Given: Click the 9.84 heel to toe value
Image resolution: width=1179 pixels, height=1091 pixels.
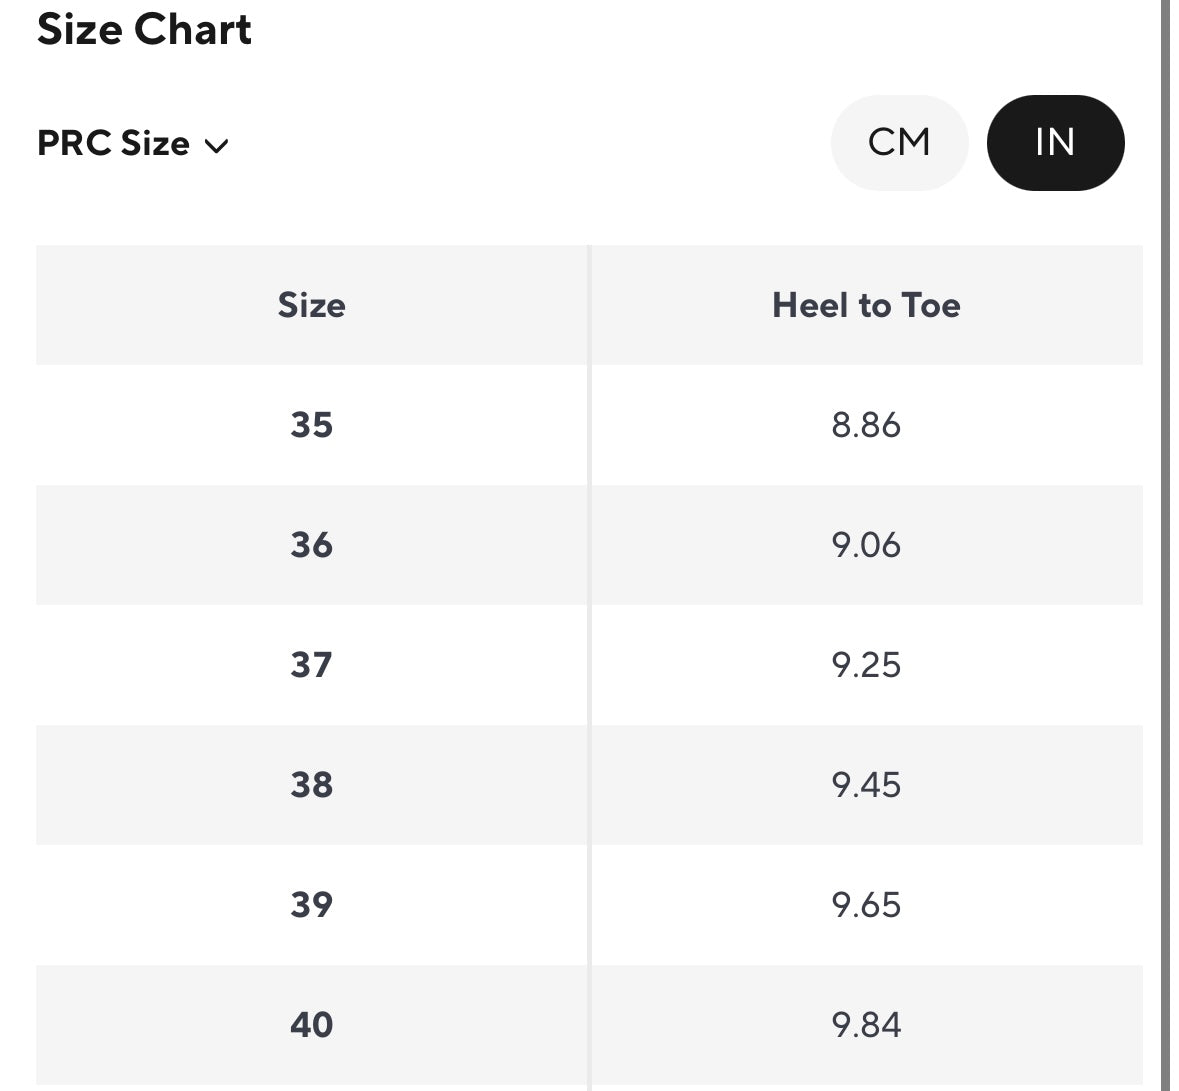Looking at the screenshot, I should 866,1025.
